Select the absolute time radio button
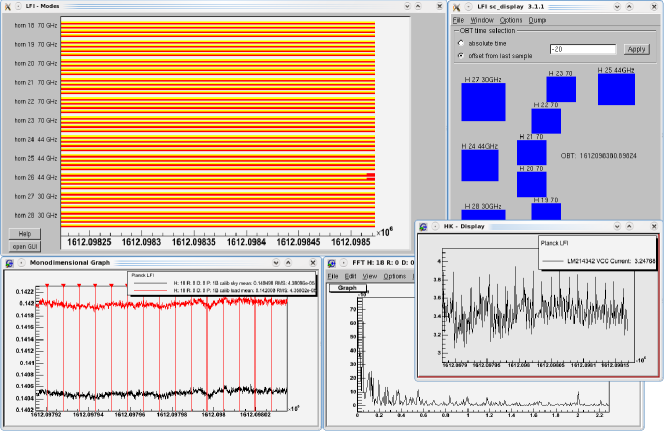664x431 pixels. [x=460, y=43]
